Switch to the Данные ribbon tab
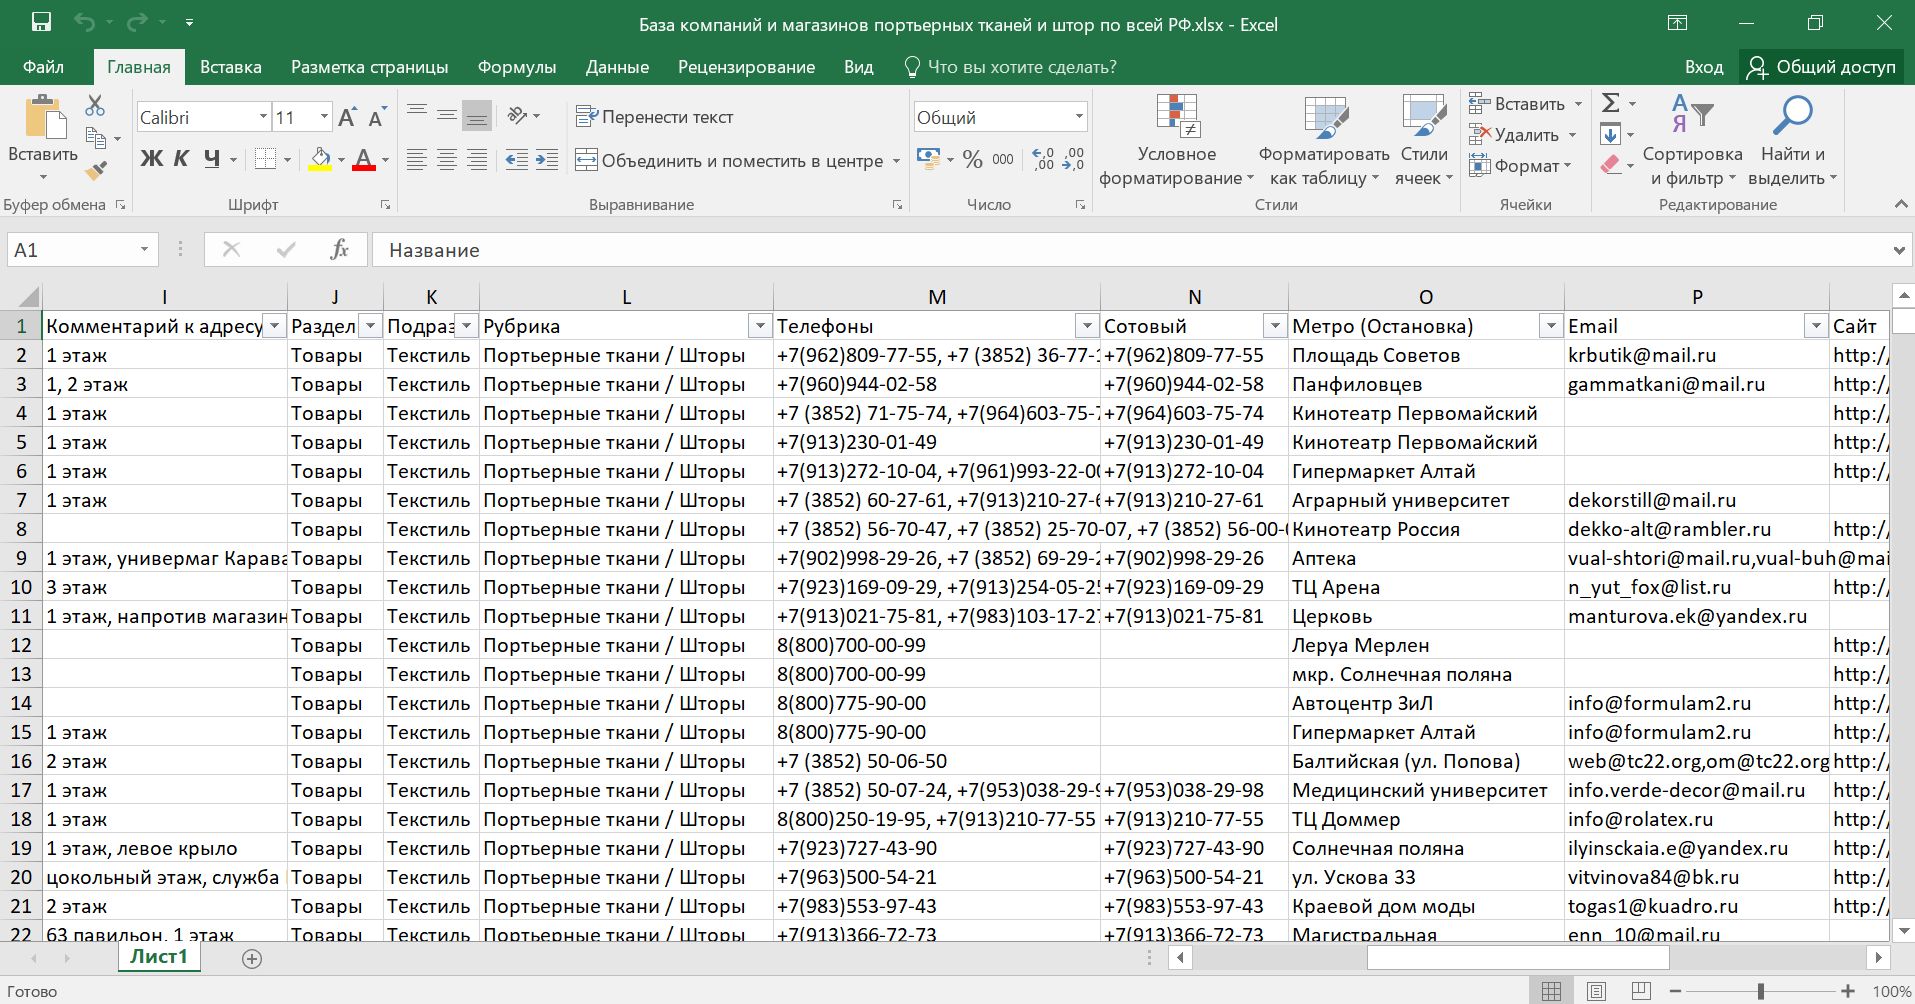The width and height of the screenshot is (1915, 1004). click(x=616, y=67)
